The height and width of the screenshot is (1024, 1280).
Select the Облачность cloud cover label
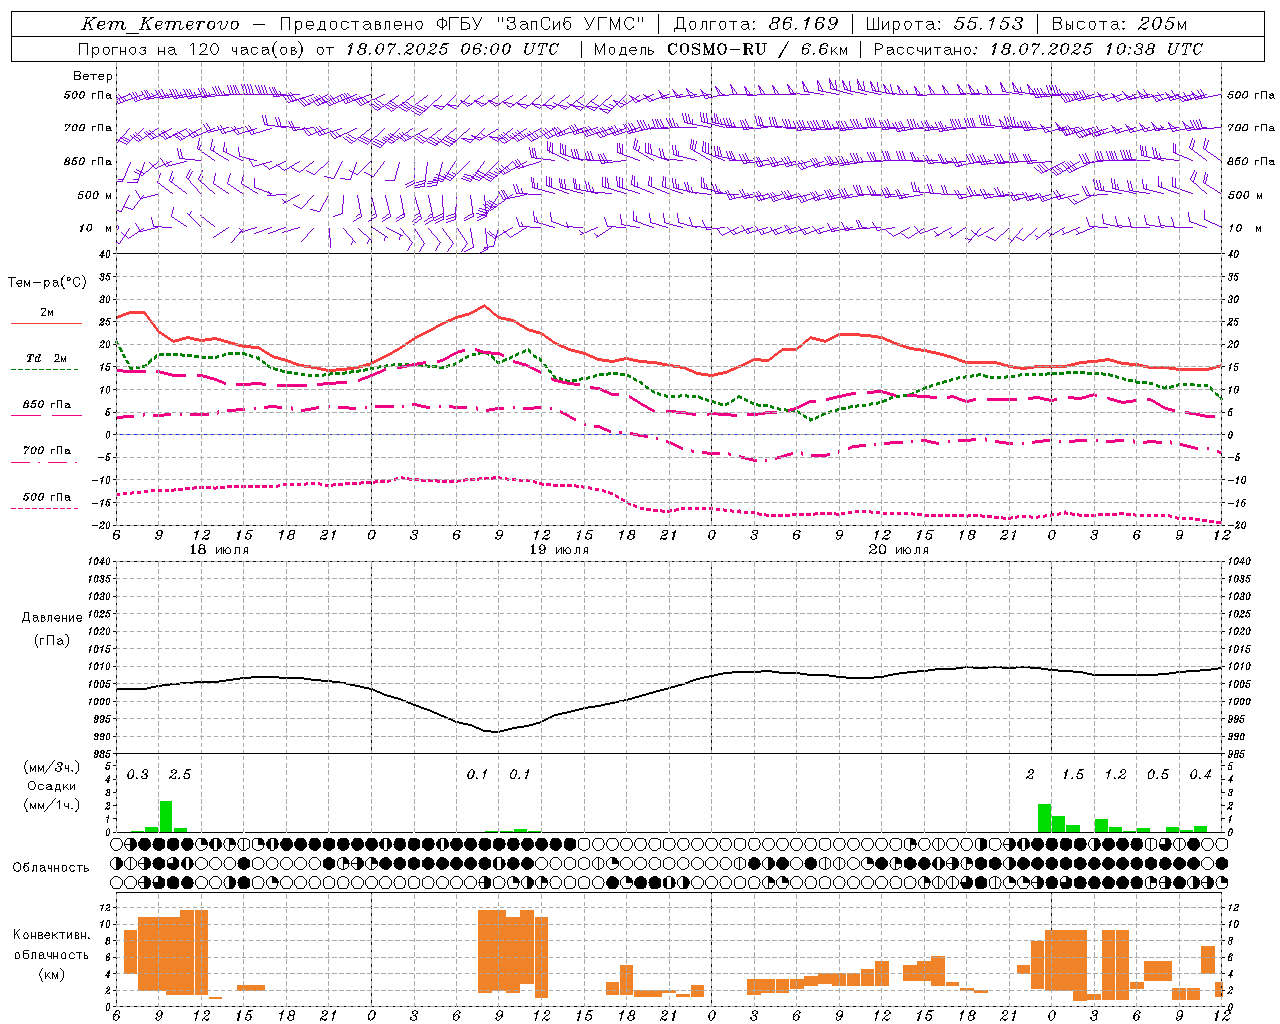tap(51, 868)
